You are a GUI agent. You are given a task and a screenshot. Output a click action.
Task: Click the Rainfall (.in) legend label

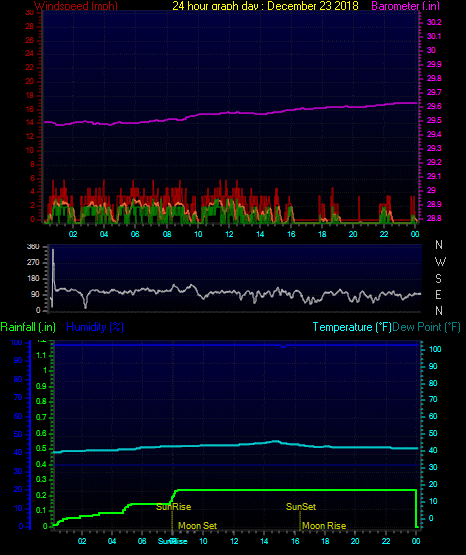28,327
